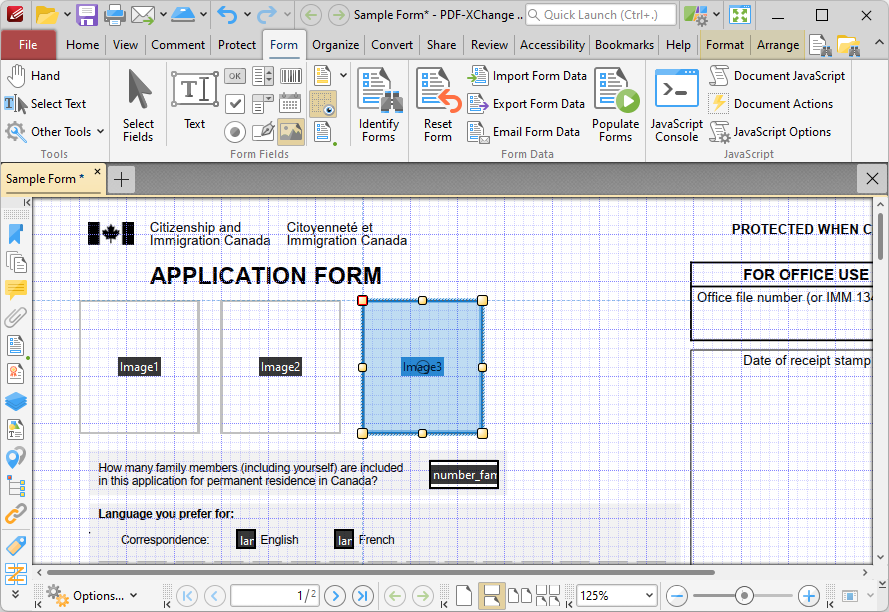The image size is (889, 612).
Task: Open Document Actions
Action: [x=771, y=104]
